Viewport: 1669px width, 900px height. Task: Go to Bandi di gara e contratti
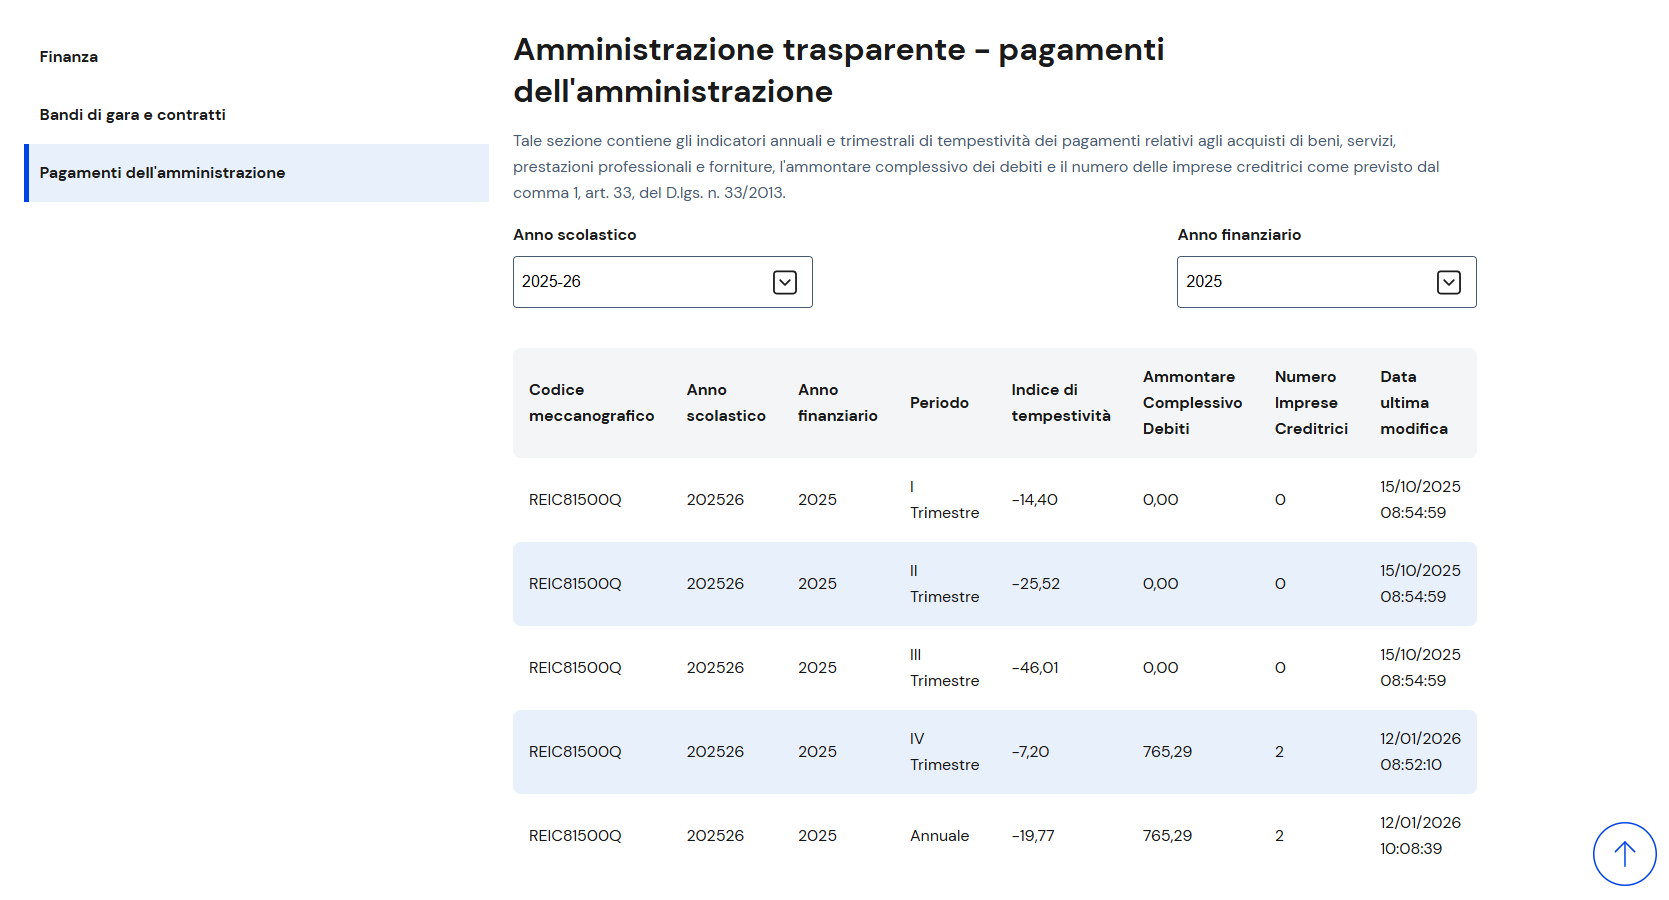(x=132, y=115)
